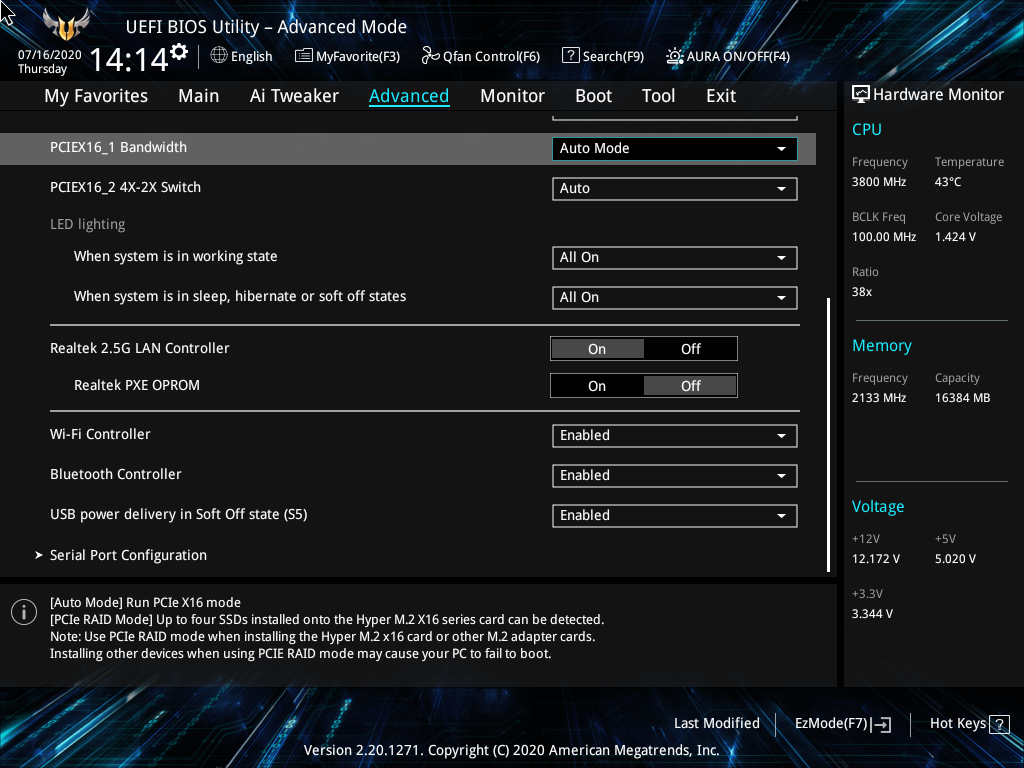Click the 3800 MHz CPU frequency value
This screenshot has width=1024, height=768.
[x=878, y=182]
